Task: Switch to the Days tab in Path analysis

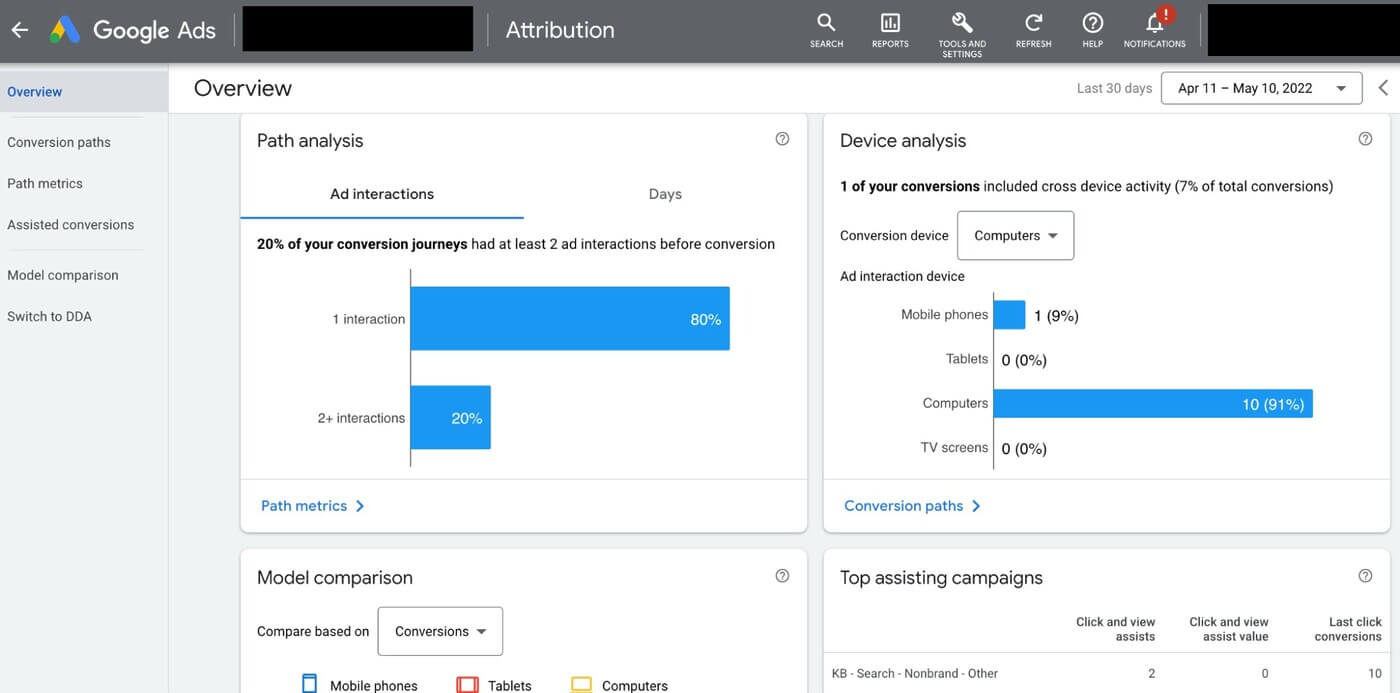Action: pyautogui.click(x=665, y=194)
